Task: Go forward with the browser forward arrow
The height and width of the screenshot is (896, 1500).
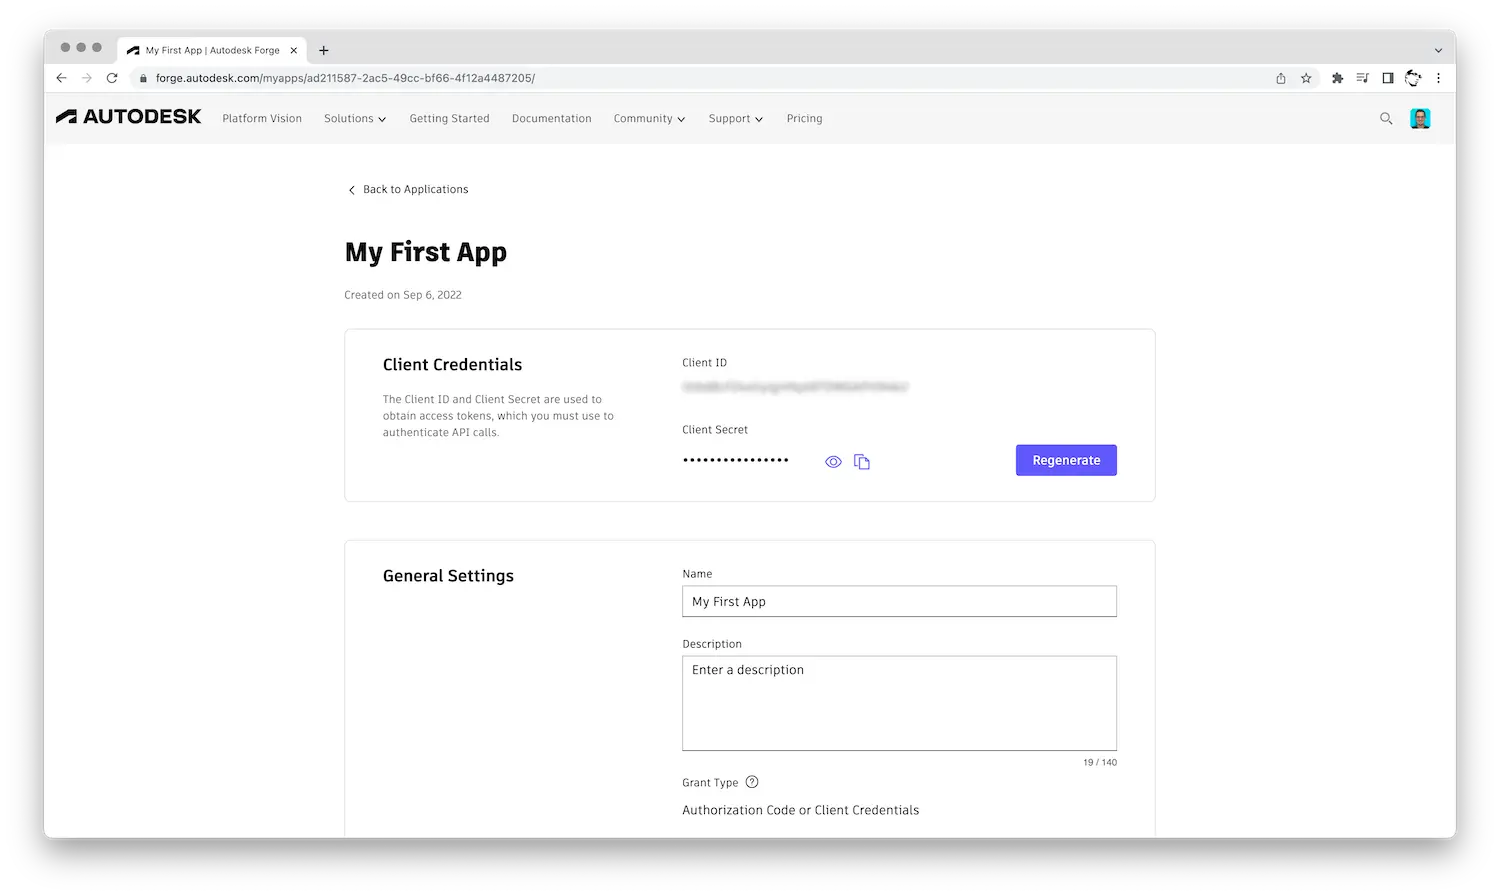Action: [87, 78]
